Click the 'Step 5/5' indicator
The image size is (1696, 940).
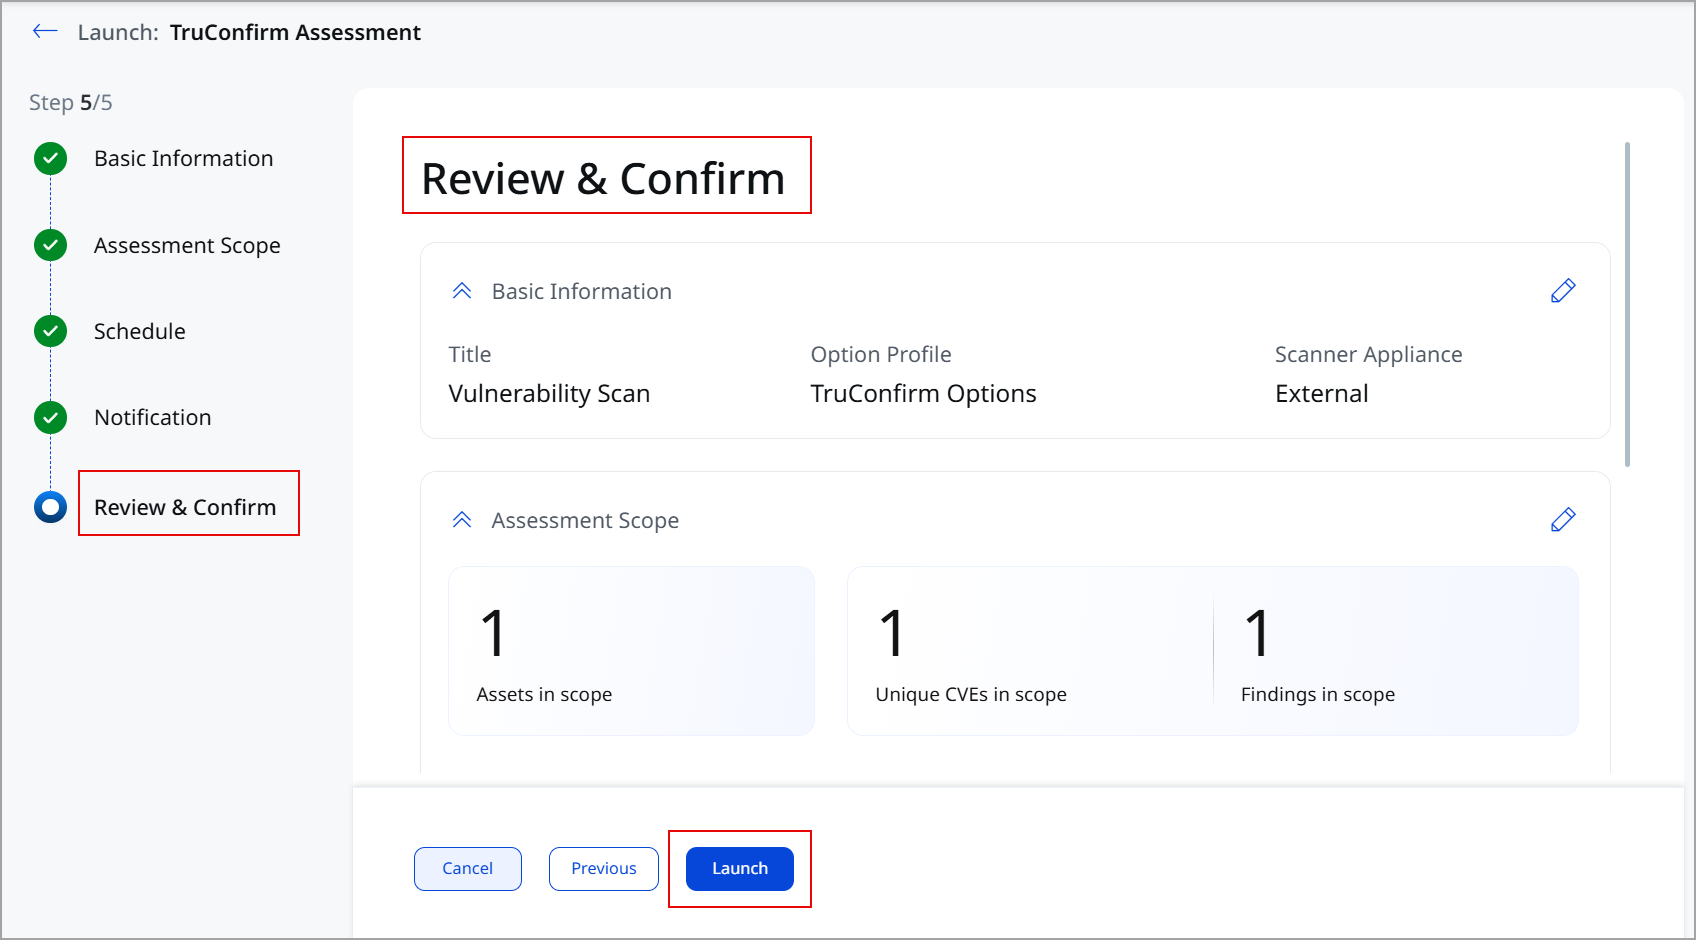[70, 102]
